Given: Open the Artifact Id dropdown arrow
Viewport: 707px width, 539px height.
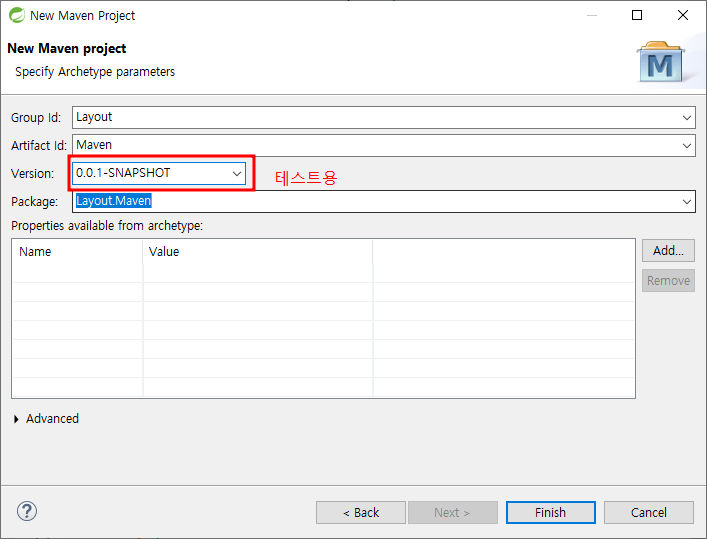Looking at the screenshot, I should tap(687, 146).
